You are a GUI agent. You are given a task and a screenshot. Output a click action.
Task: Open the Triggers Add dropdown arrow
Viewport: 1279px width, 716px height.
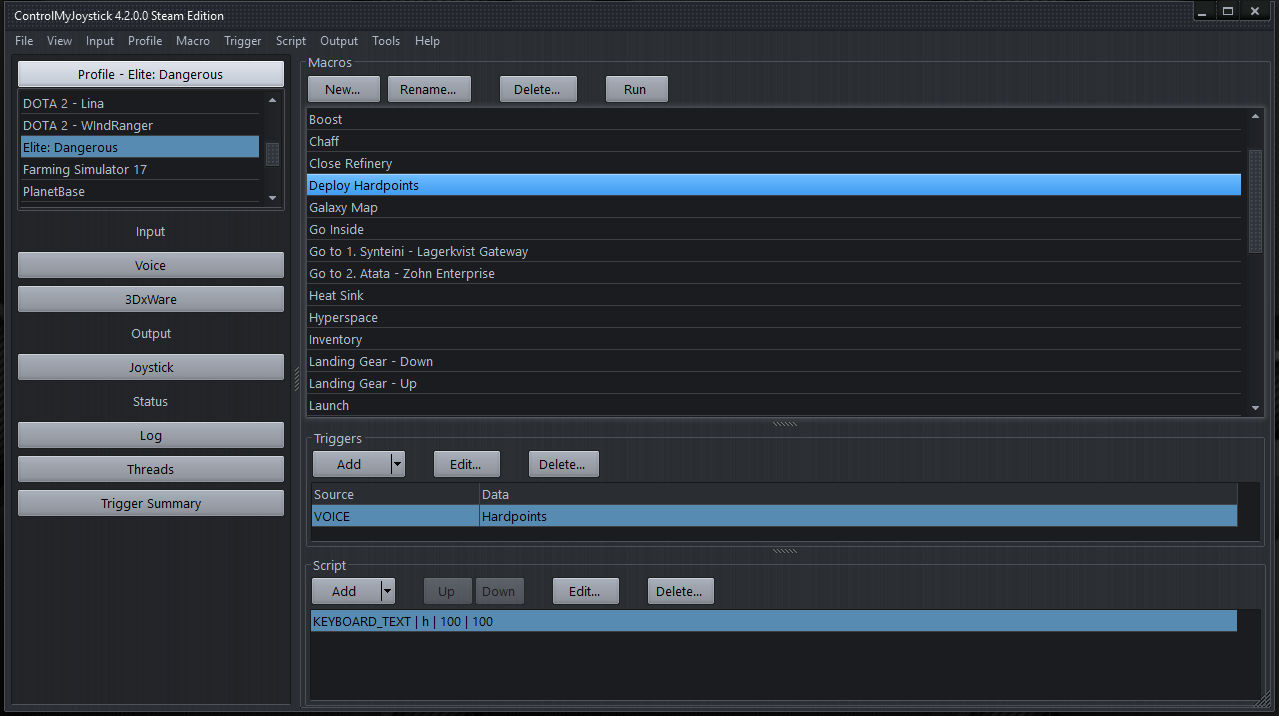(x=397, y=464)
